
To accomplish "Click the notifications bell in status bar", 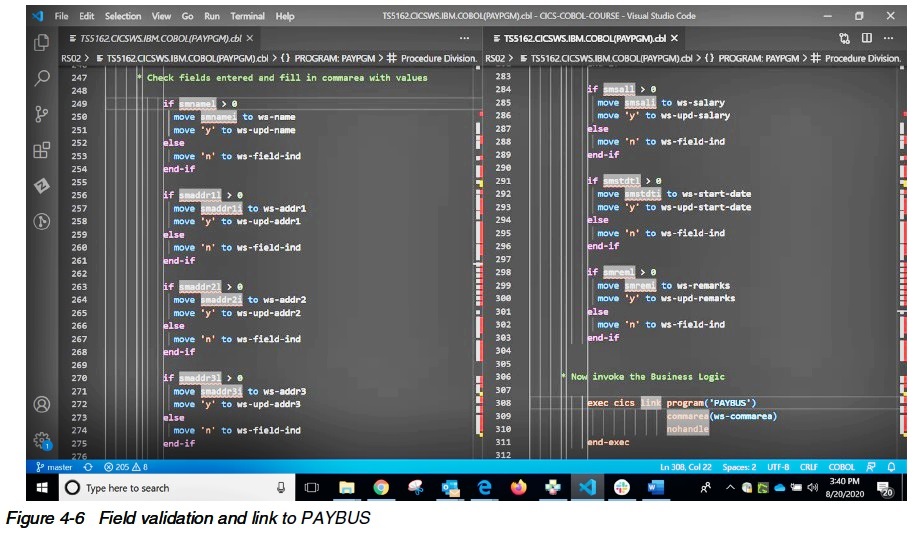I will pyautogui.click(x=892, y=467).
